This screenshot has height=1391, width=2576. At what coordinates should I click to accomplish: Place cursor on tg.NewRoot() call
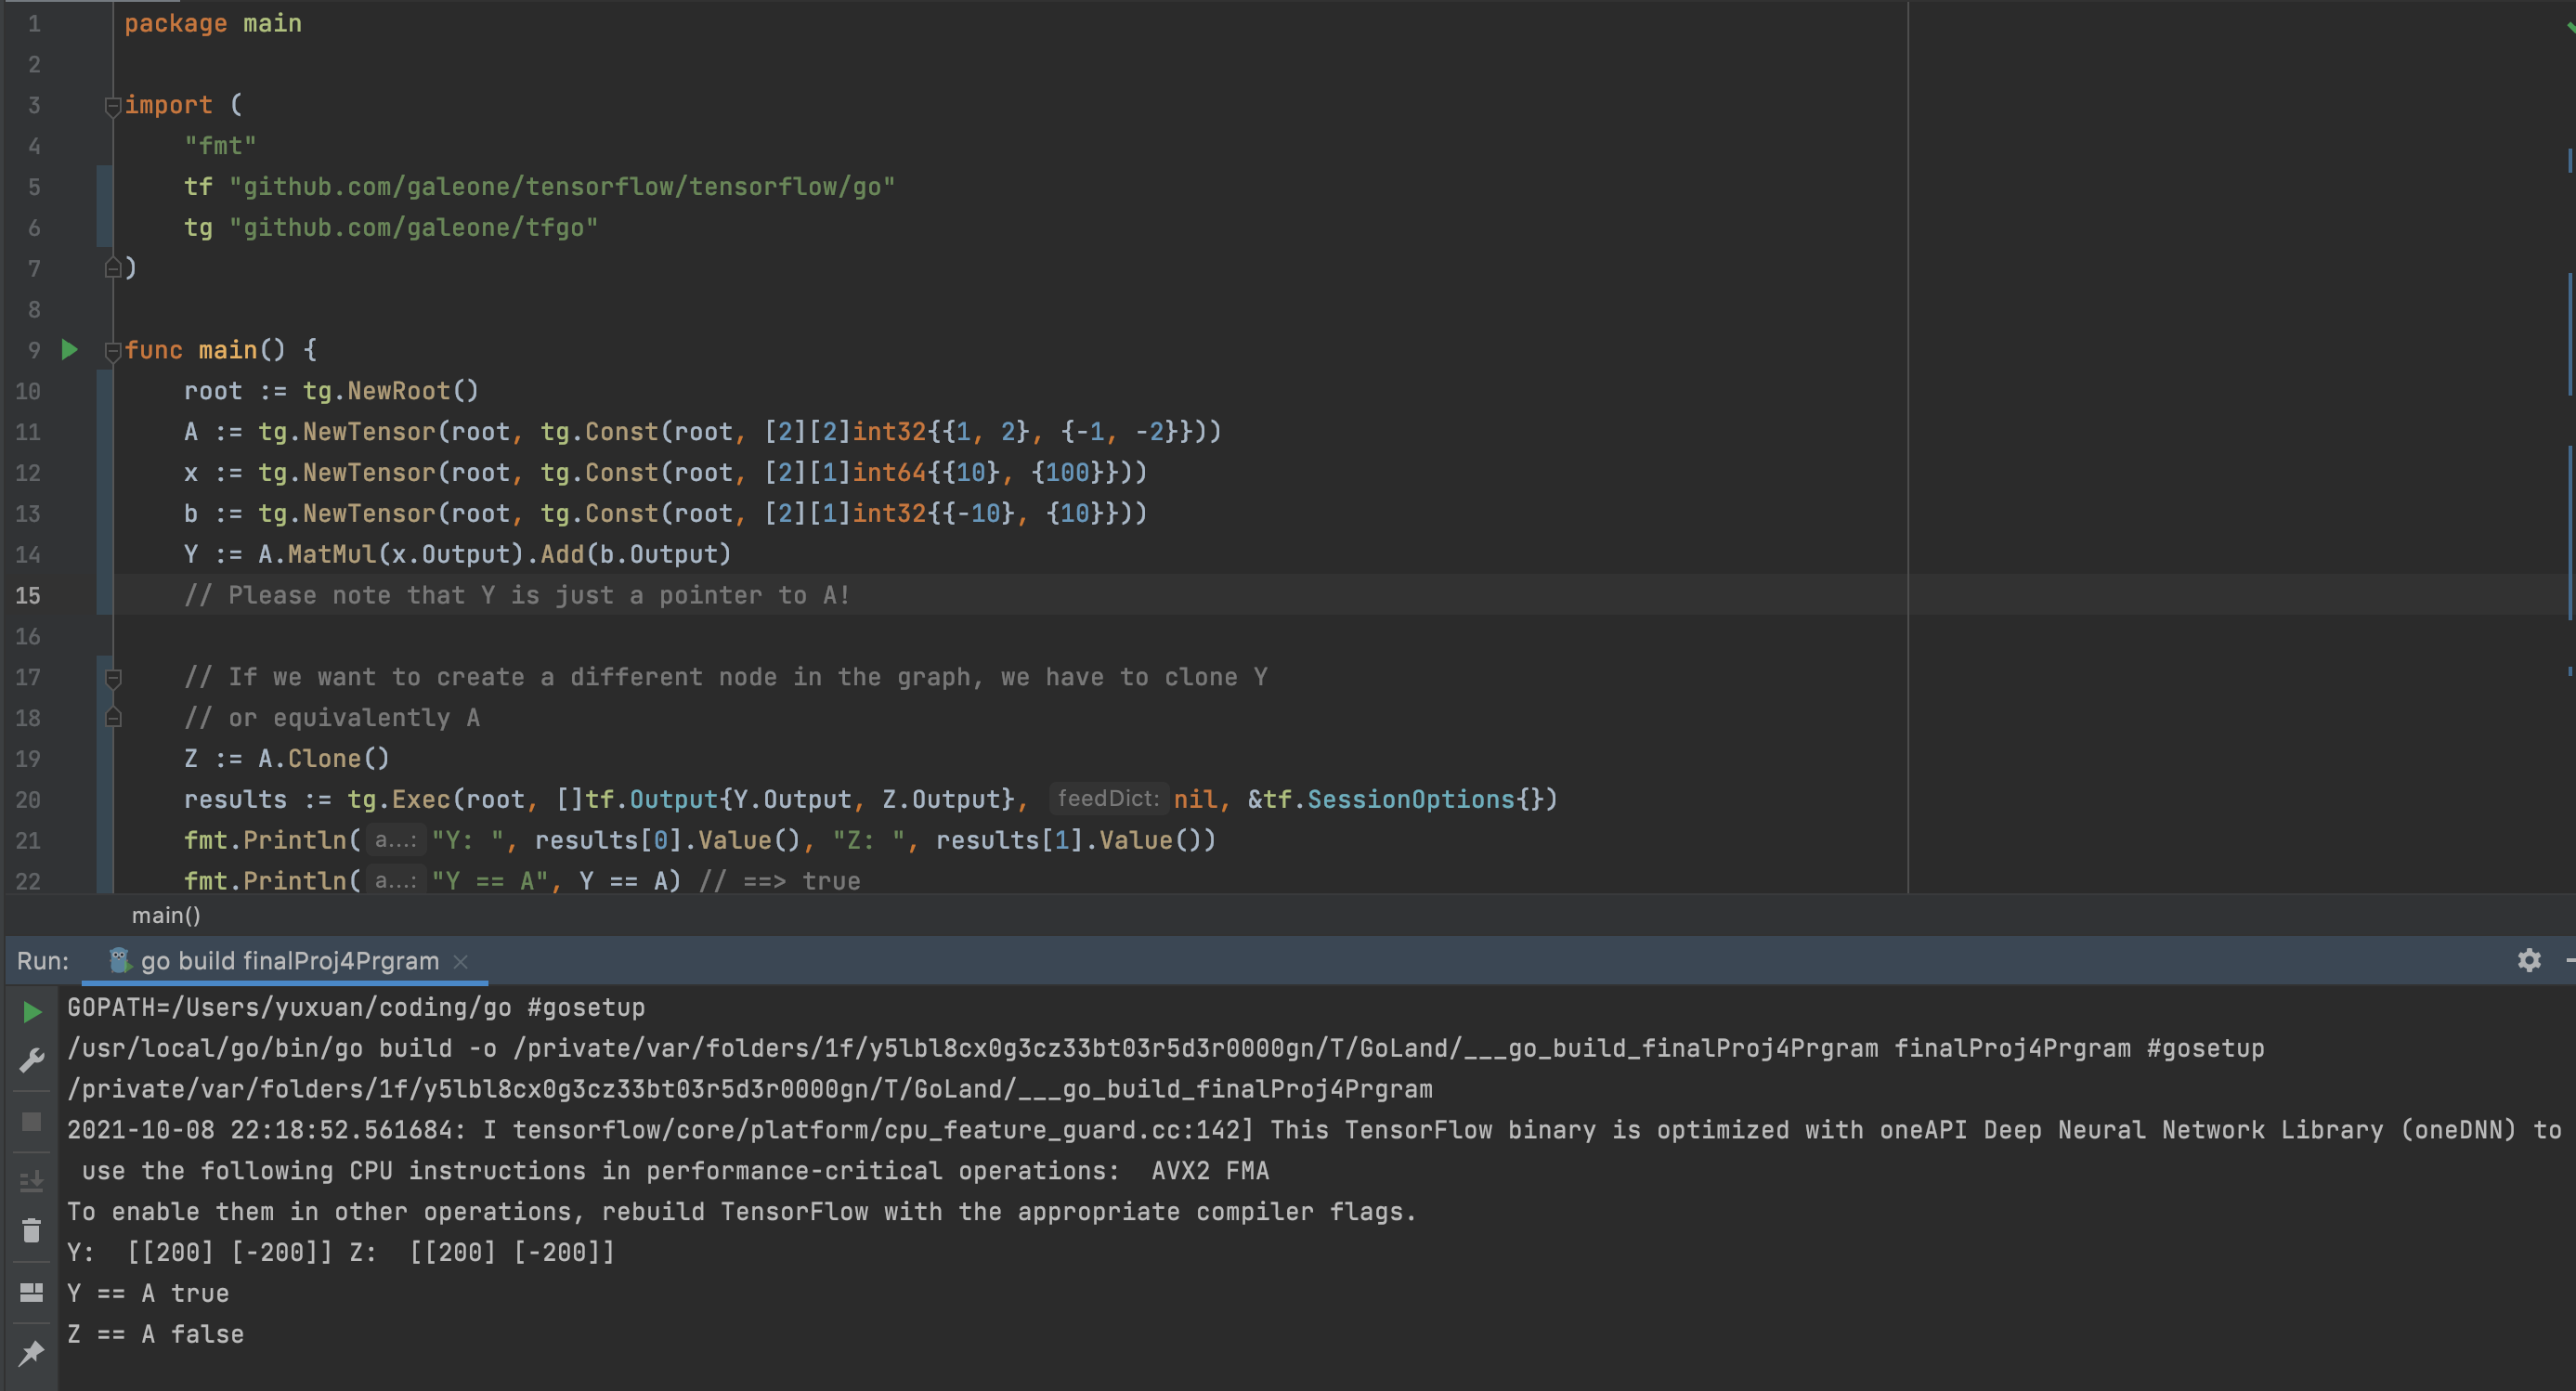coord(391,391)
